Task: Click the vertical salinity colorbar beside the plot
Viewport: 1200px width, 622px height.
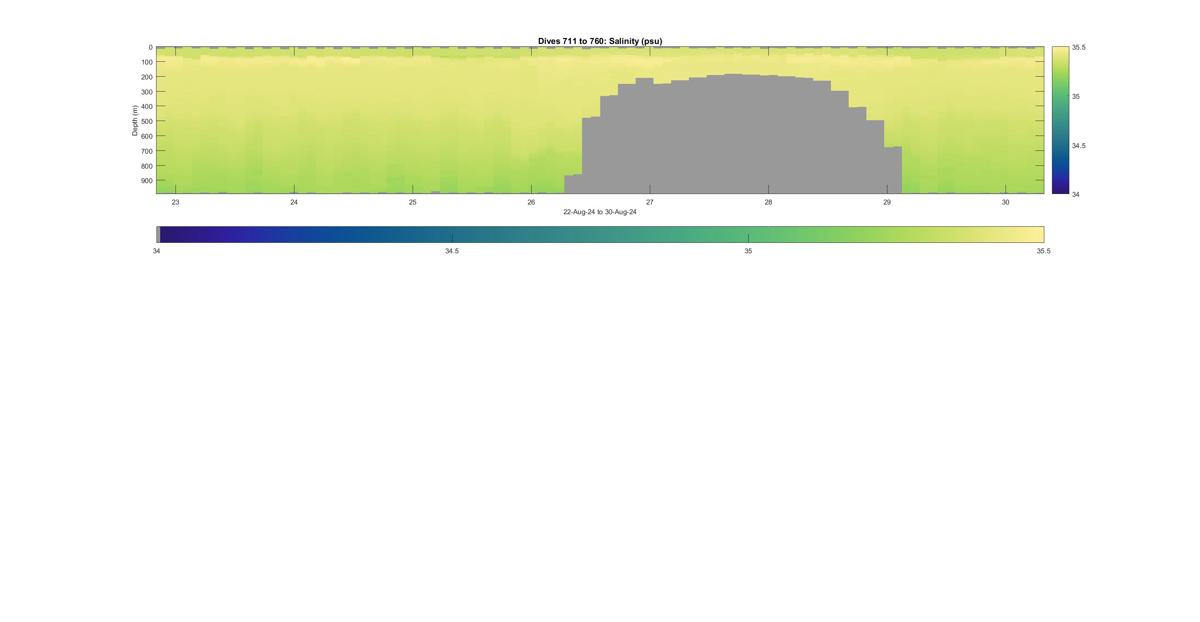Action: click(1060, 120)
